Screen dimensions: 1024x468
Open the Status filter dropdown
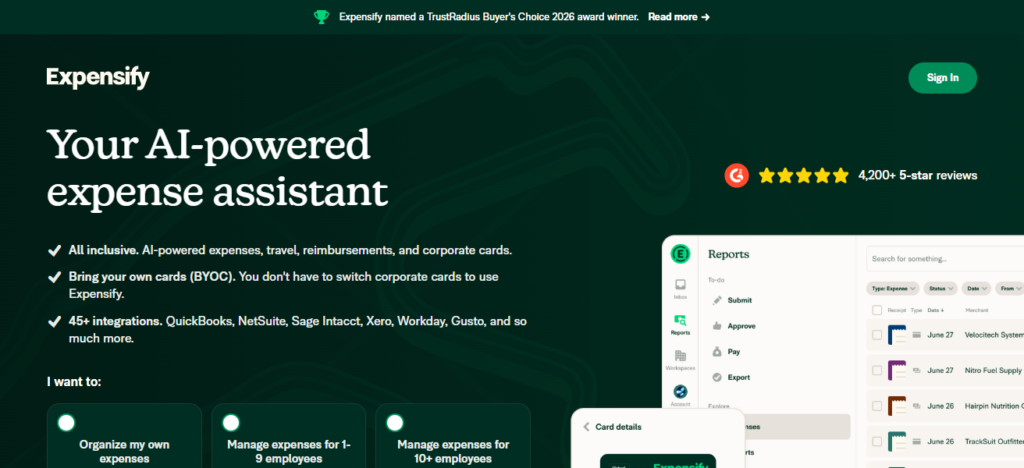(940, 288)
